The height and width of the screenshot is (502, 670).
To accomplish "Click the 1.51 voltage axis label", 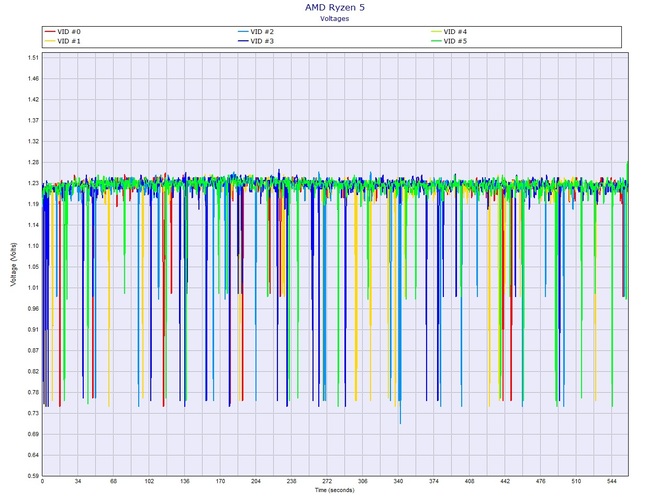I will click(x=34, y=58).
